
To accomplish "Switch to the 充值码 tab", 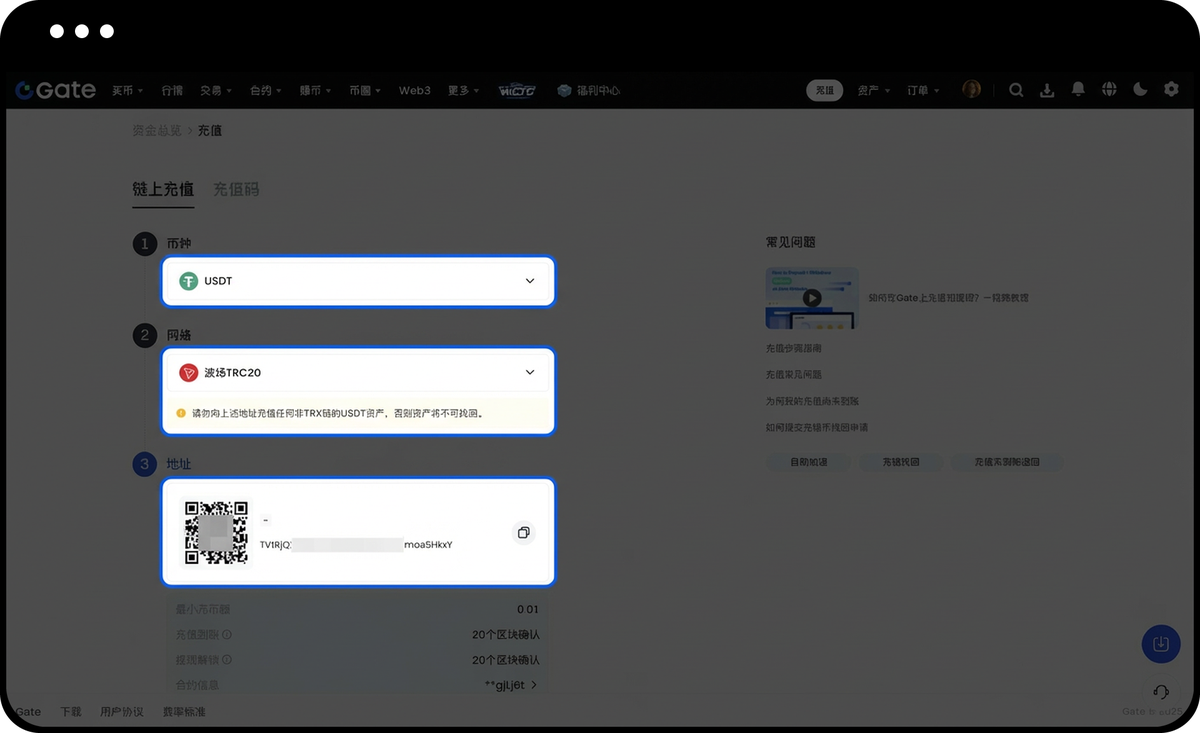I will coord(236,189).
